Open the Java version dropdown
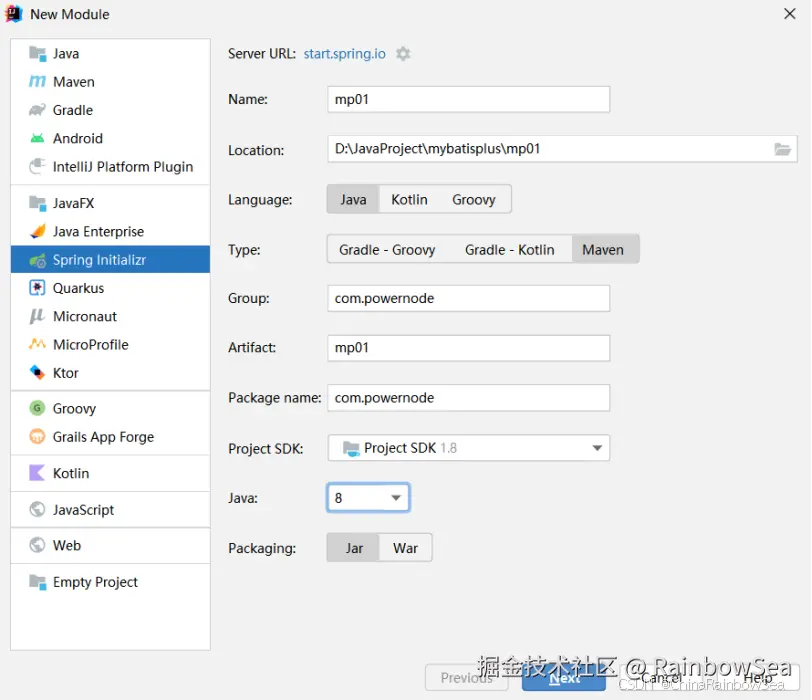This screenshot has width=812, height=700. click(x=368, y=498)
